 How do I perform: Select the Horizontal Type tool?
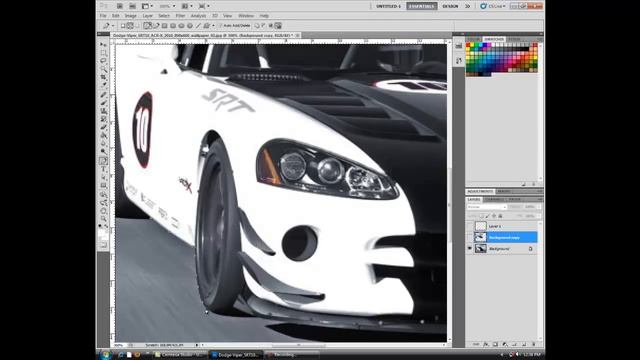click(103, 169)
